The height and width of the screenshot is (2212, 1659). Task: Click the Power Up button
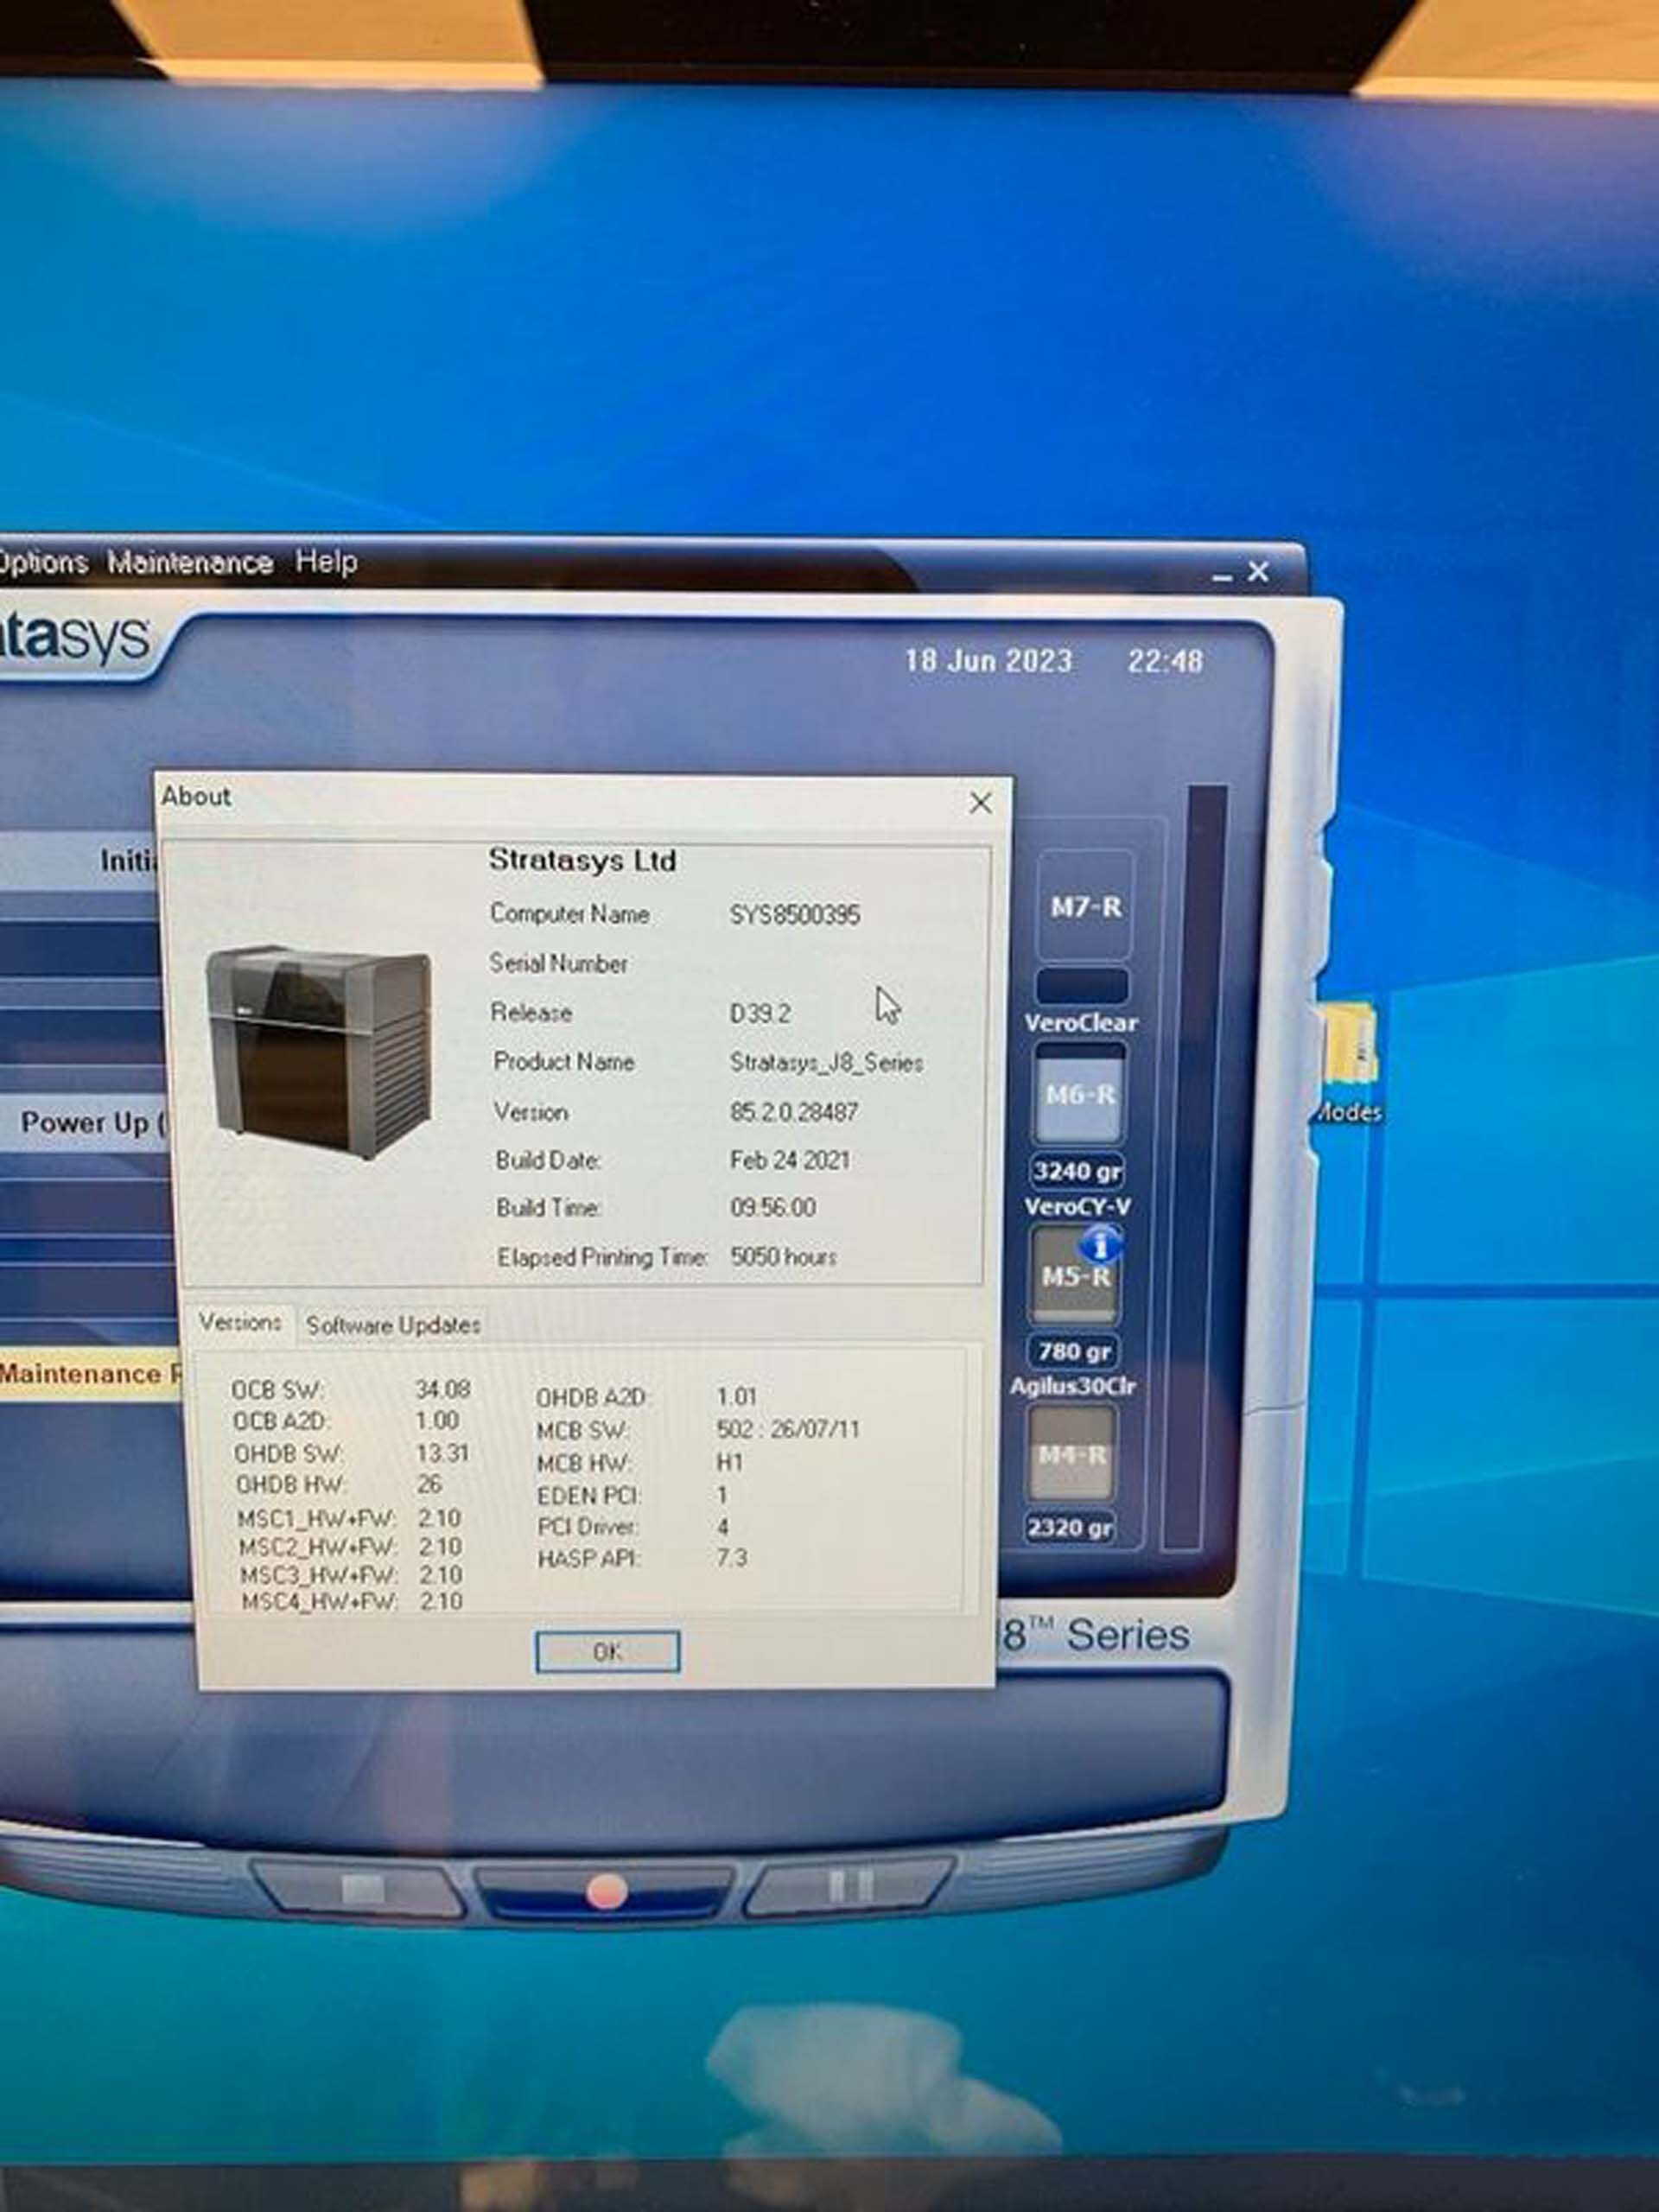pos(90,1122)
